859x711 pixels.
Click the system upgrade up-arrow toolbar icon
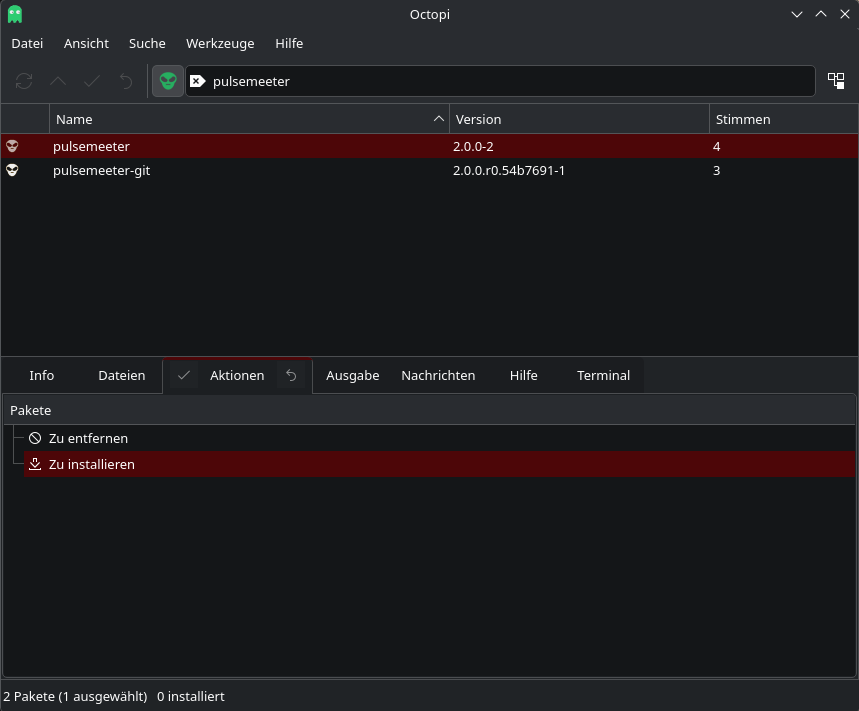point(58,81)
